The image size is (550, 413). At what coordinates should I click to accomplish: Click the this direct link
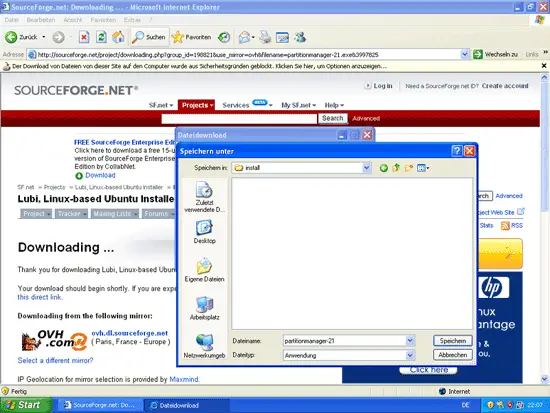(40, 297)
